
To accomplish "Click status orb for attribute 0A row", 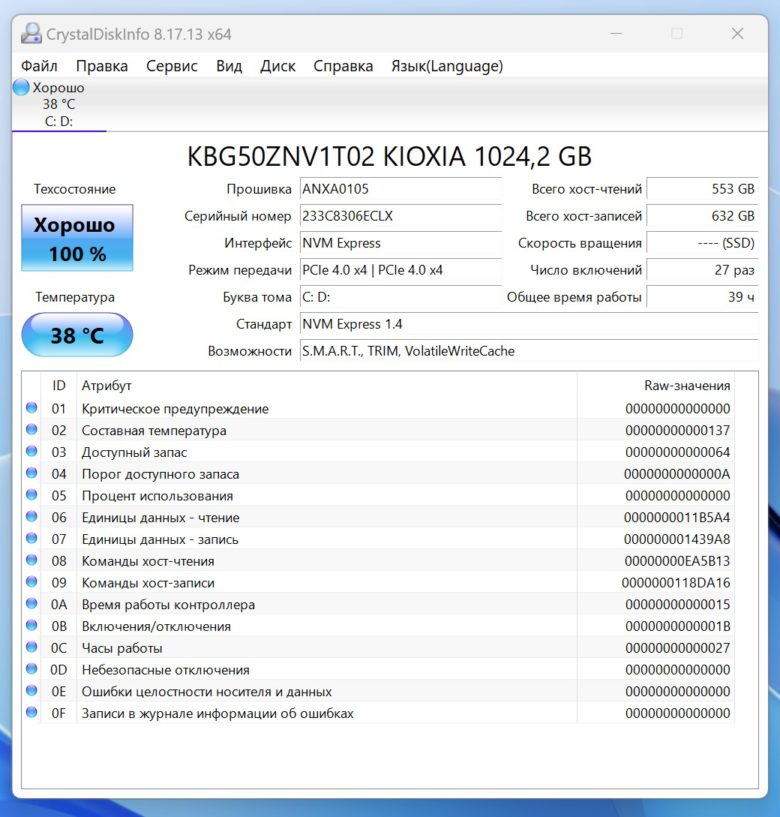I will pos(32,603).
